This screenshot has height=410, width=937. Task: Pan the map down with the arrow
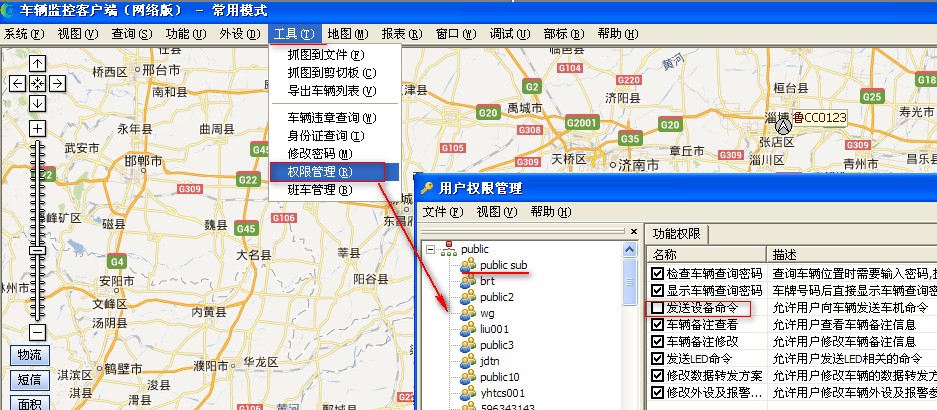(x=37, y=103)
